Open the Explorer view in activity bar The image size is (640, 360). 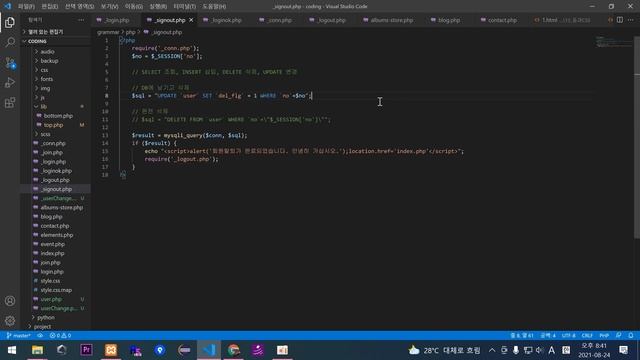point(10,22)
